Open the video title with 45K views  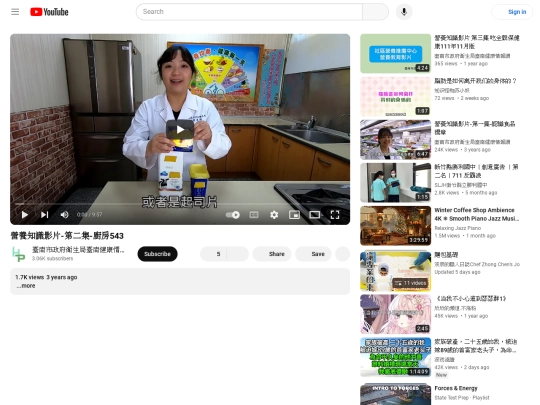470,299
